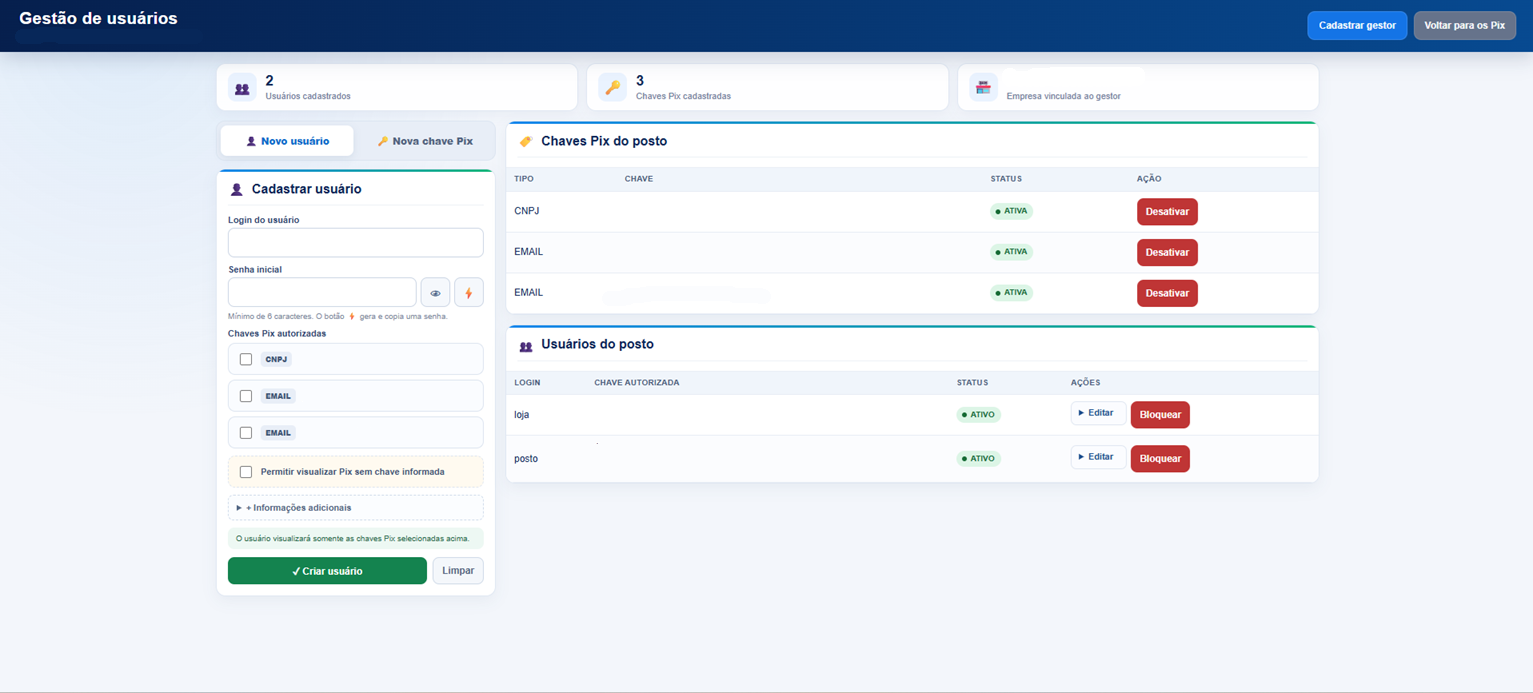Go back via Voltar para os Pix
1533x693 pixels.
point(1464,25)
